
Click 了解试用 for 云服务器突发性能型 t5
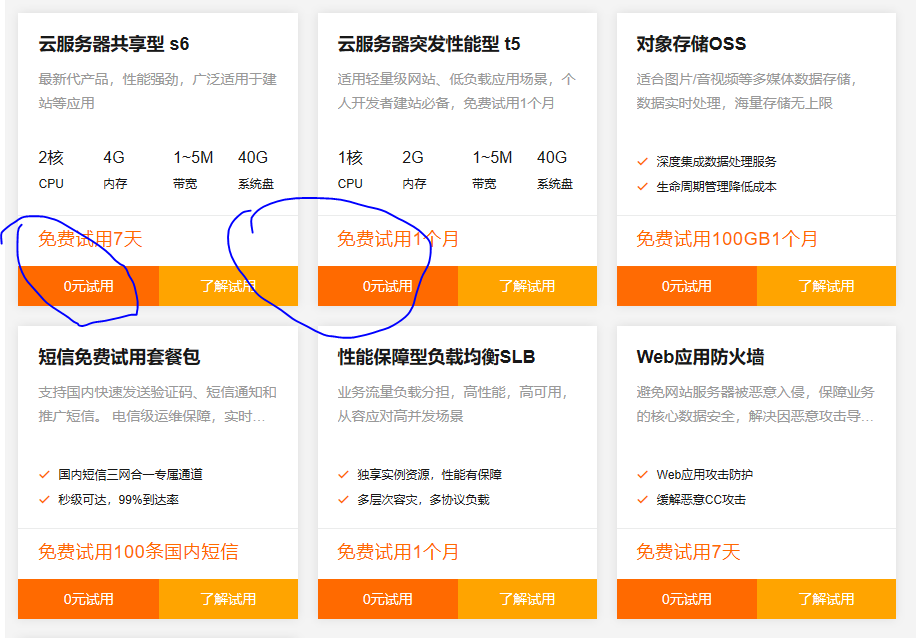coord(528,286)
